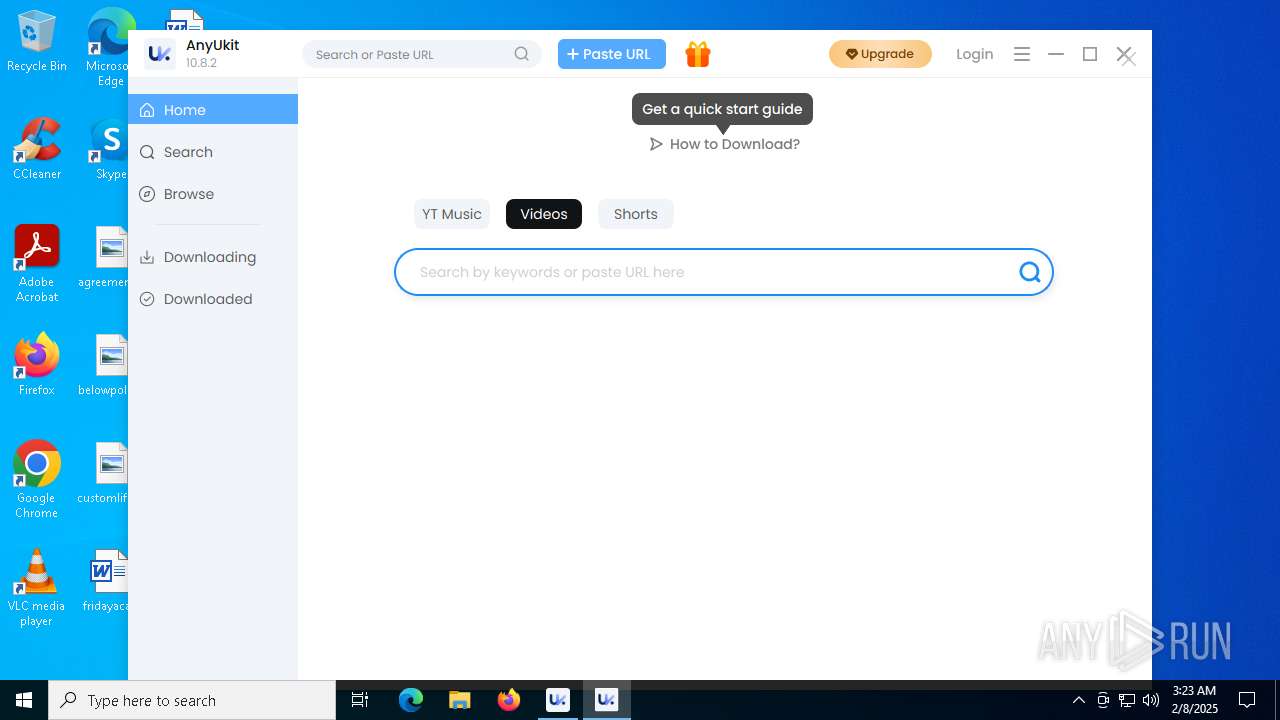Select the fridayaca Word document icon
Viewport: 1280px width, 720px height.
click(108, 581)
